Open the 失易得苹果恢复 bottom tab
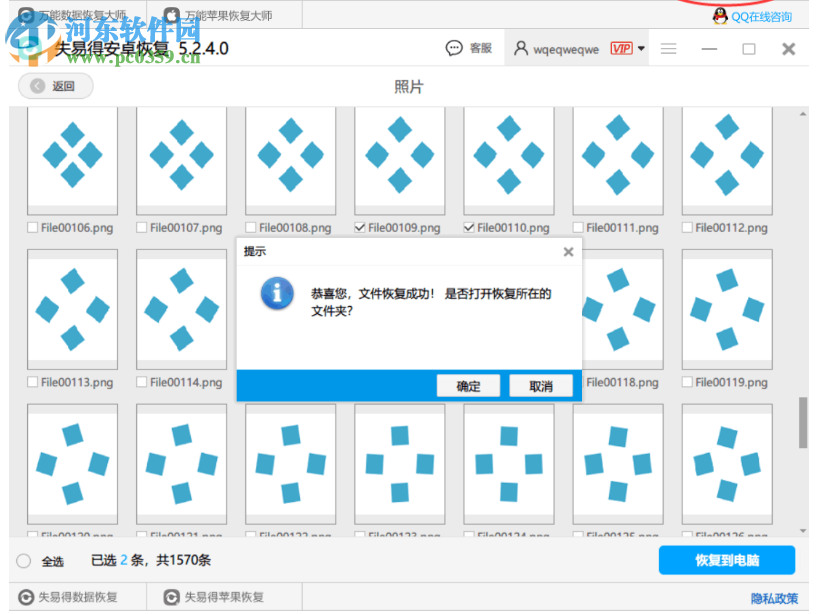The image size is (823, 614). 224,597
